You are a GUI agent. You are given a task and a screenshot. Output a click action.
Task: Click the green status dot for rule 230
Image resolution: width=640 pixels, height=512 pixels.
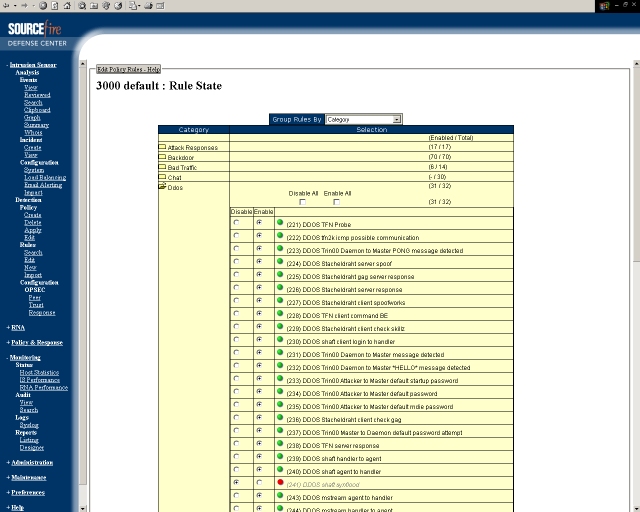point(280,339)
